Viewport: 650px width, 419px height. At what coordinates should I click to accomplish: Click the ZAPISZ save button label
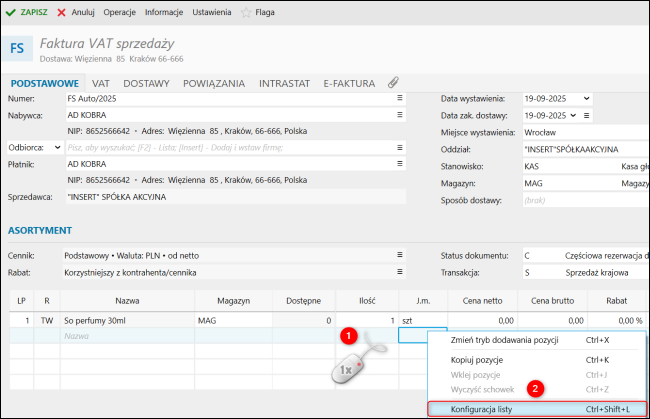click(34, 12)
